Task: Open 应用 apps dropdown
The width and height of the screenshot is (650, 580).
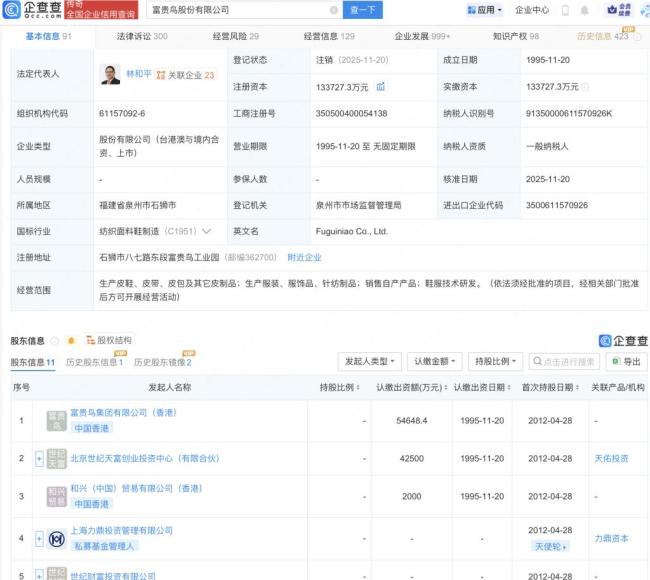Action: tap(484, 10)
